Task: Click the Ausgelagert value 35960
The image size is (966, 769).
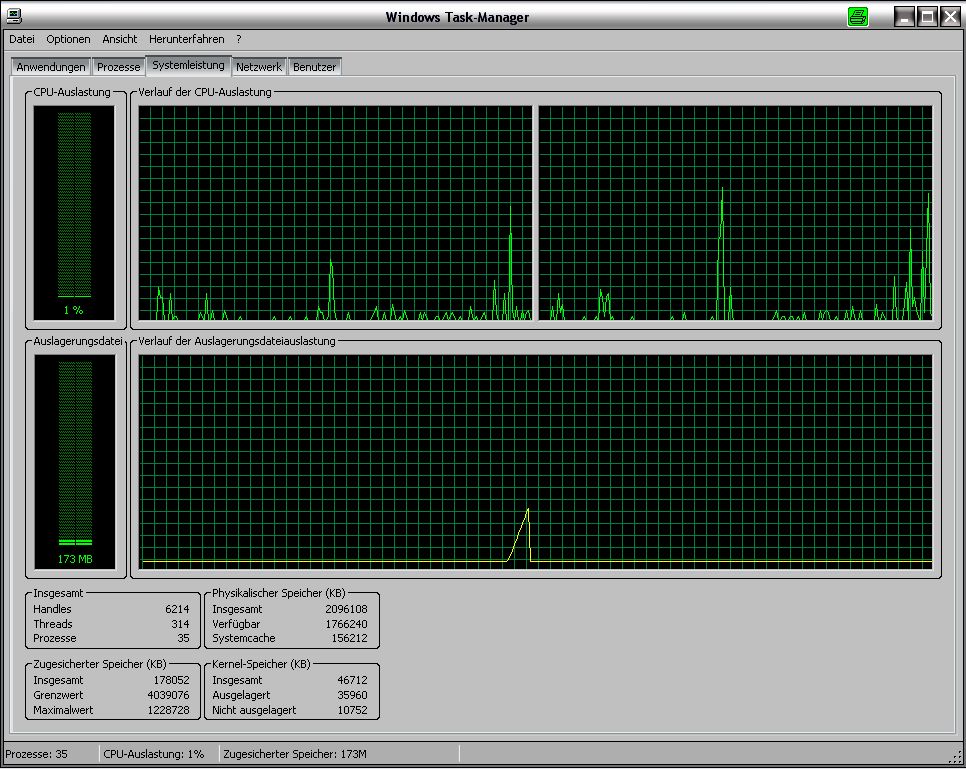Action: pos(352,695)
